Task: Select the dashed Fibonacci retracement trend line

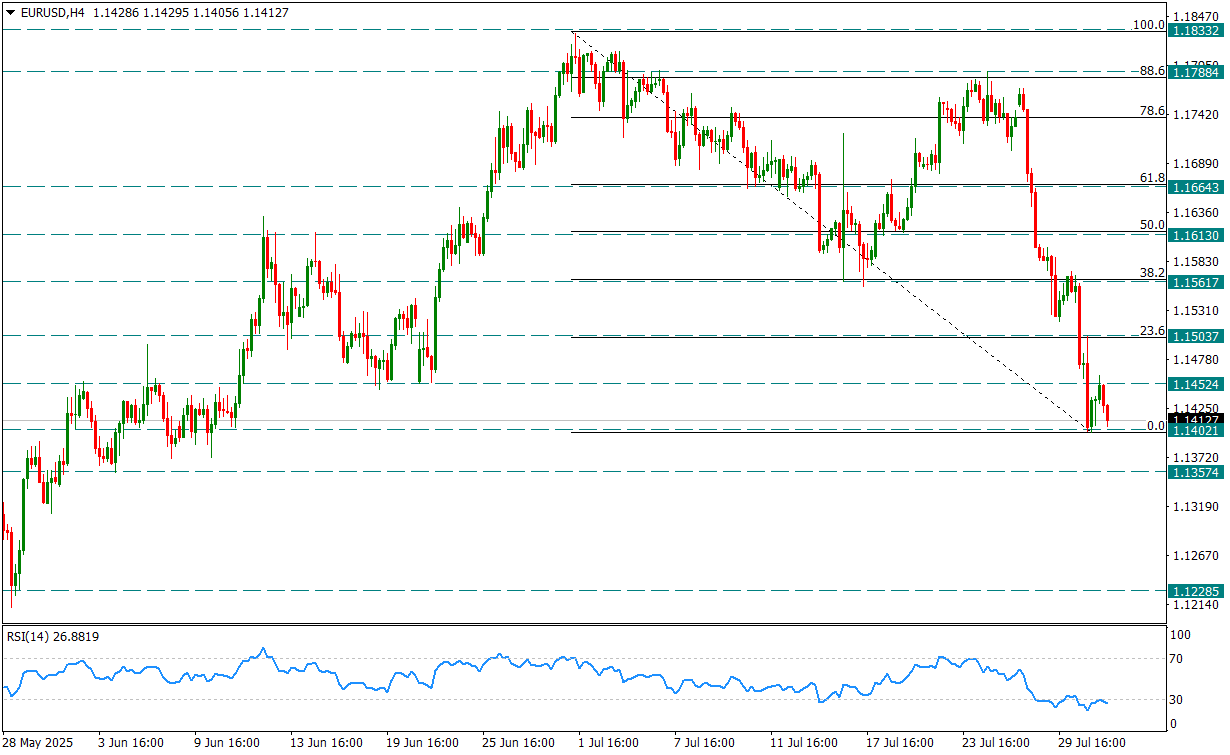Action: pos(830,232)
